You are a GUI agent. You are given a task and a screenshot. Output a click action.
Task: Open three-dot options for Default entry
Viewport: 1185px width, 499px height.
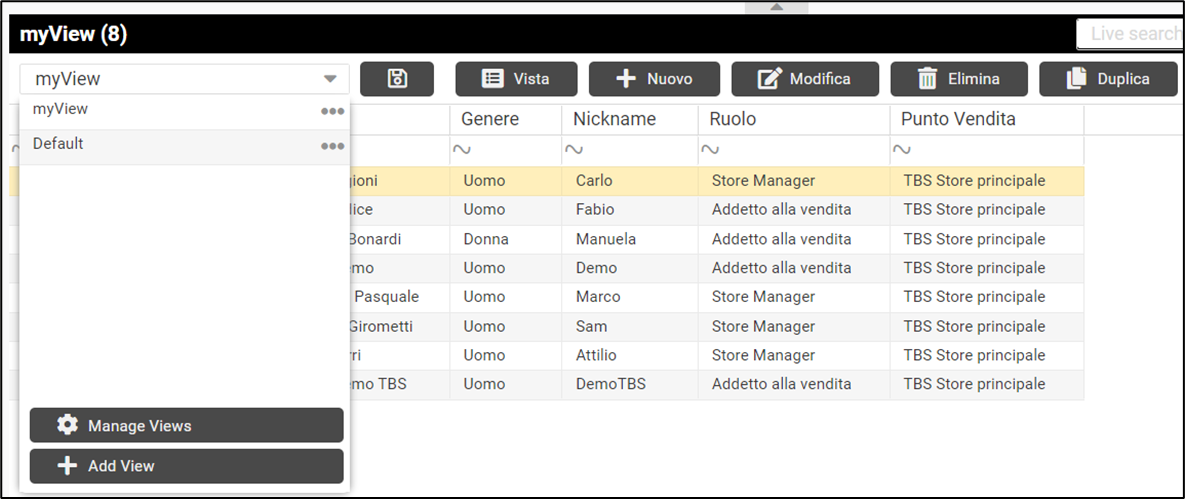(x=332, y=147)
